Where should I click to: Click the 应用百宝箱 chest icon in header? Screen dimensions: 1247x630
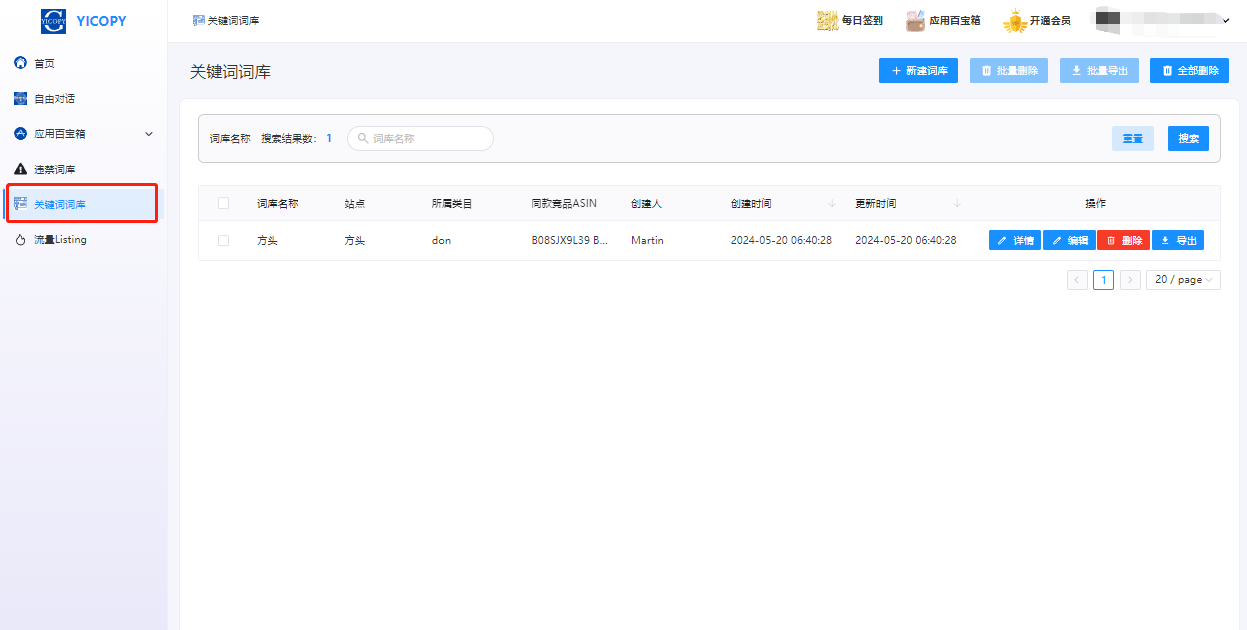click(x=915, y=20)
